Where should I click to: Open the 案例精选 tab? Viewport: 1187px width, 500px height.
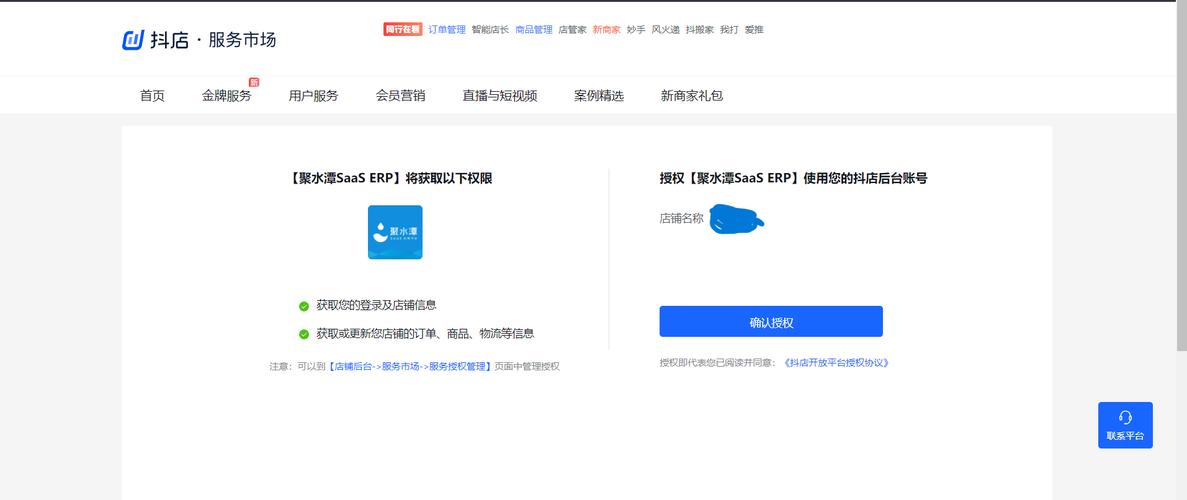599,95
